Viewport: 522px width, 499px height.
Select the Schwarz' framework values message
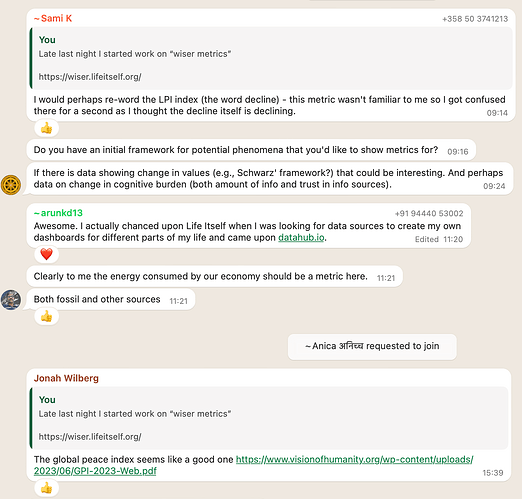[x=270, y=179]
